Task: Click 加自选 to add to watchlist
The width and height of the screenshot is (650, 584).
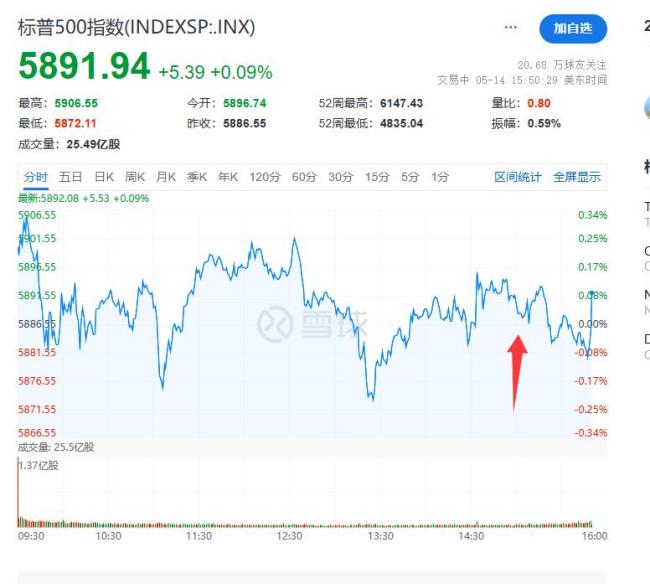Action: 573,29
